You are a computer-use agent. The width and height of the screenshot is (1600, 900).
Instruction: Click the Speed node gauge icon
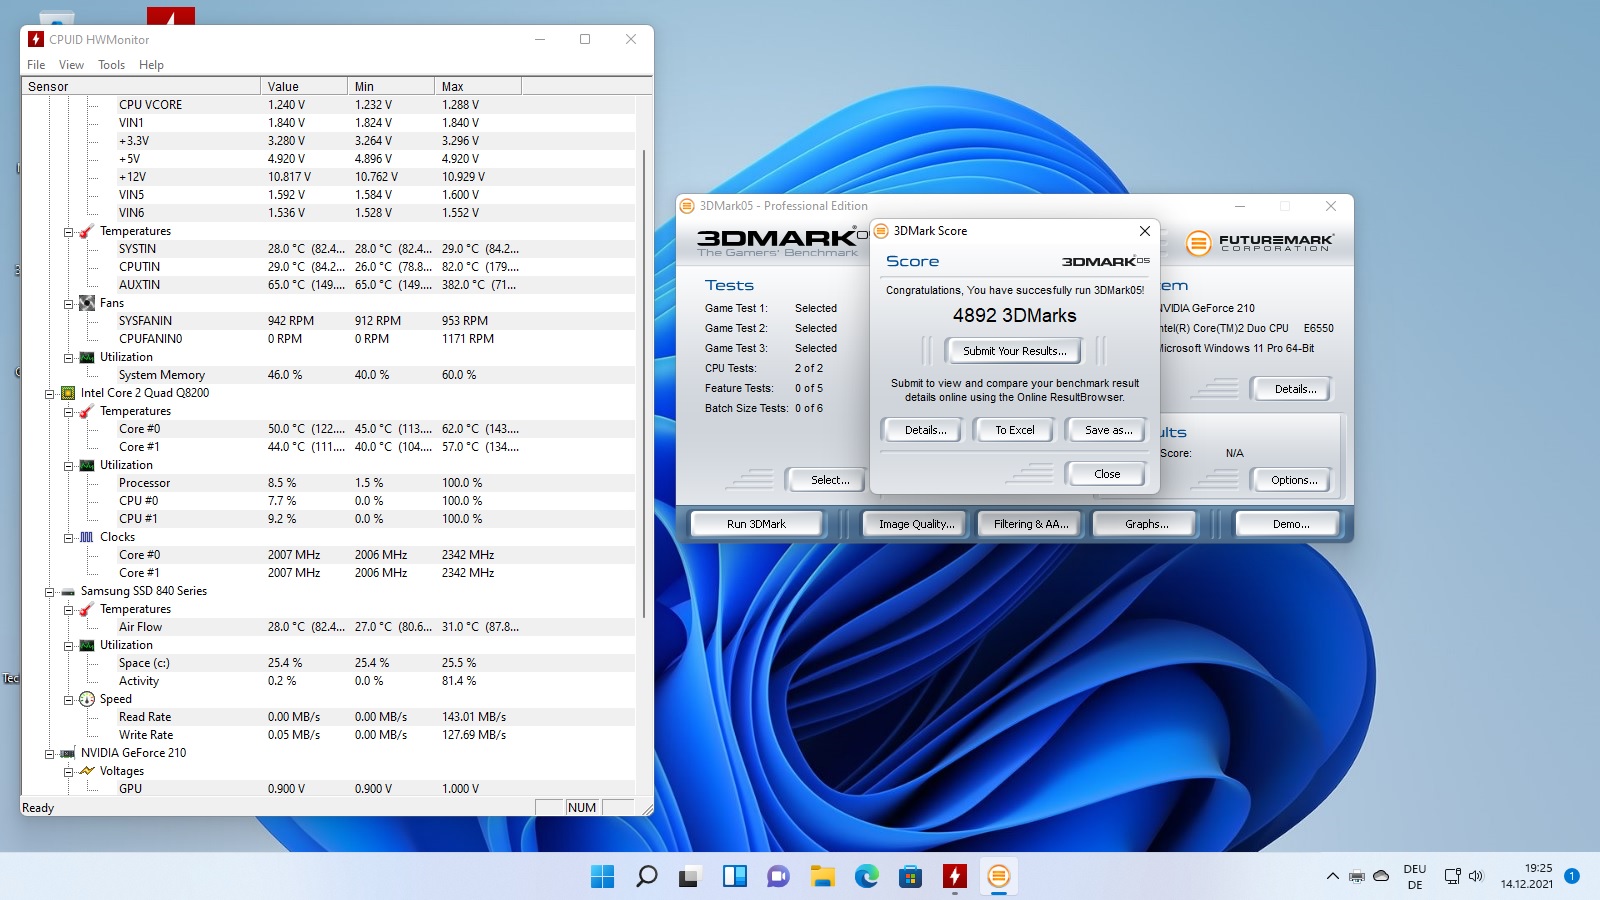[x=87, y=699]
